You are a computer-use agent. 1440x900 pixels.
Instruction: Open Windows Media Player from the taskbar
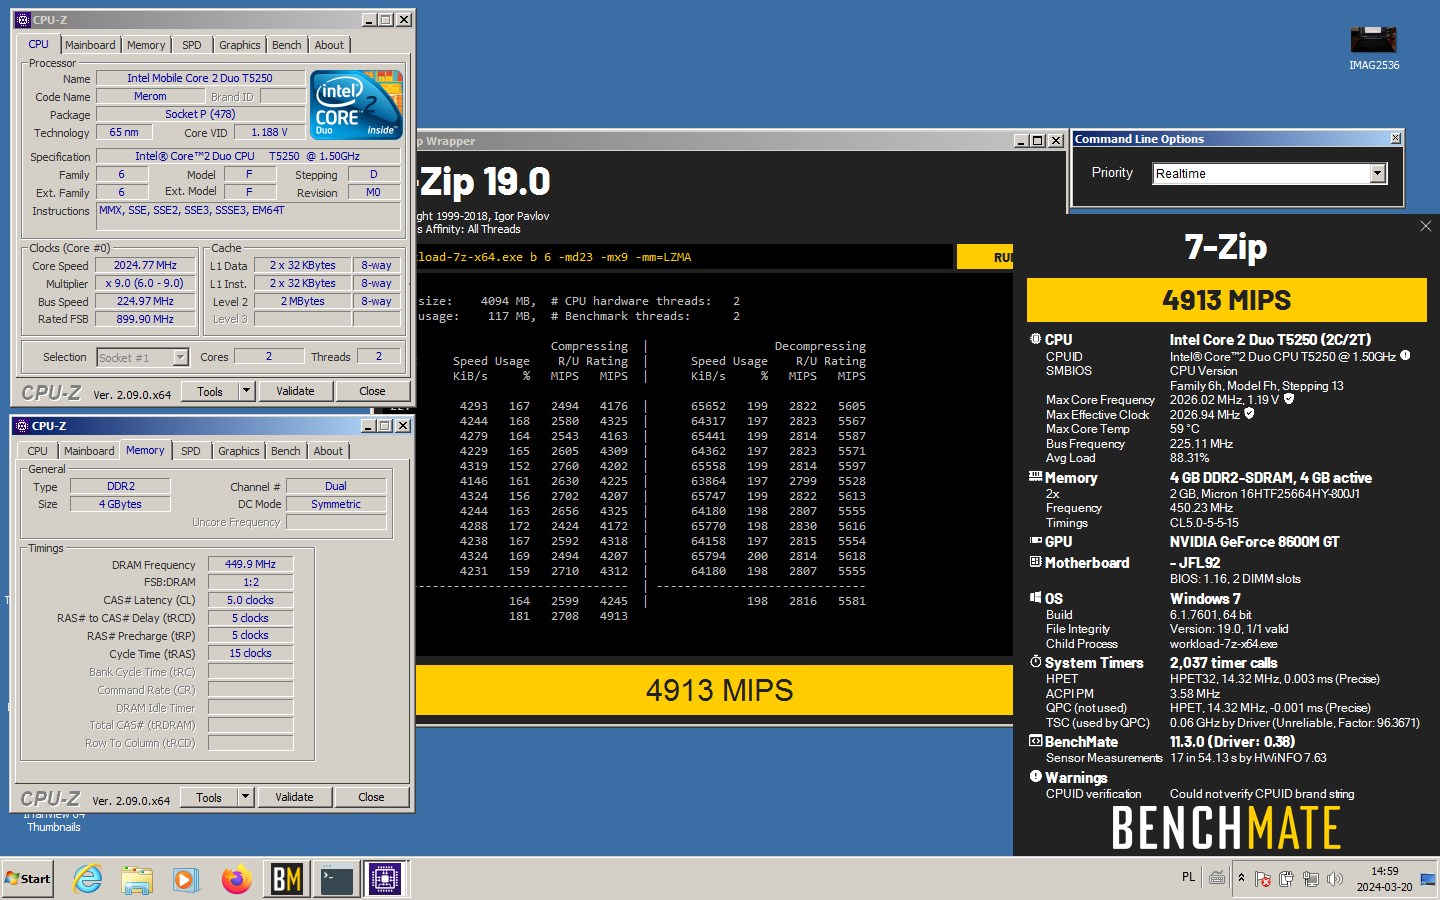[x=186, y=879]
